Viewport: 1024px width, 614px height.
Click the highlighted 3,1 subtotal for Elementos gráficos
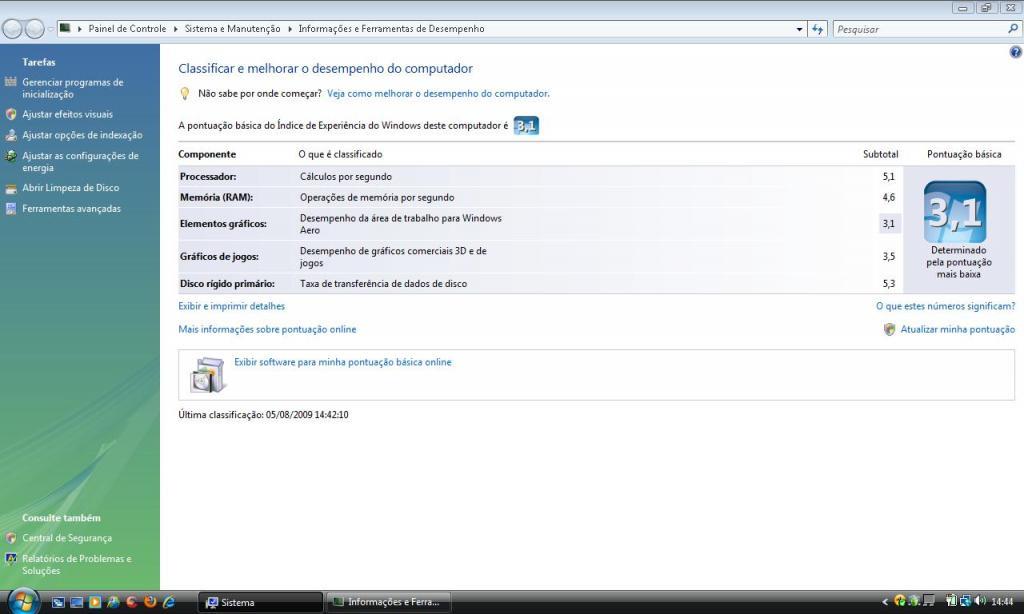click(889, 223)
